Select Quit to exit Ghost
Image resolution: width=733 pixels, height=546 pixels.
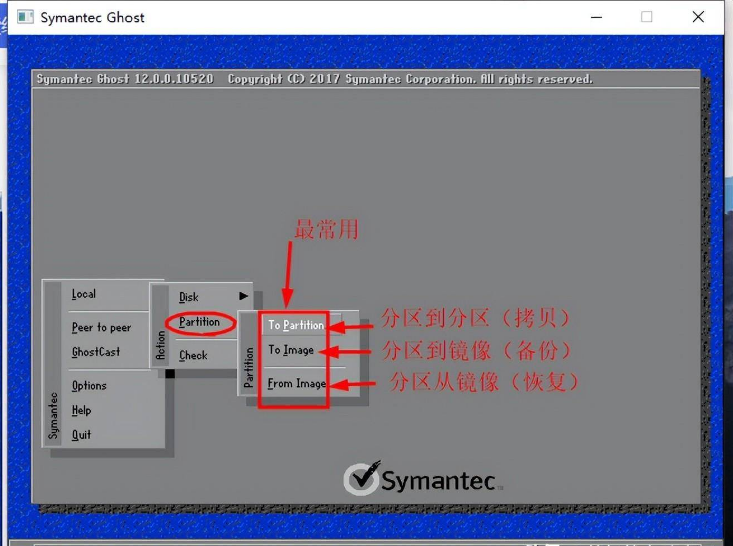click(x=81, y=435)
